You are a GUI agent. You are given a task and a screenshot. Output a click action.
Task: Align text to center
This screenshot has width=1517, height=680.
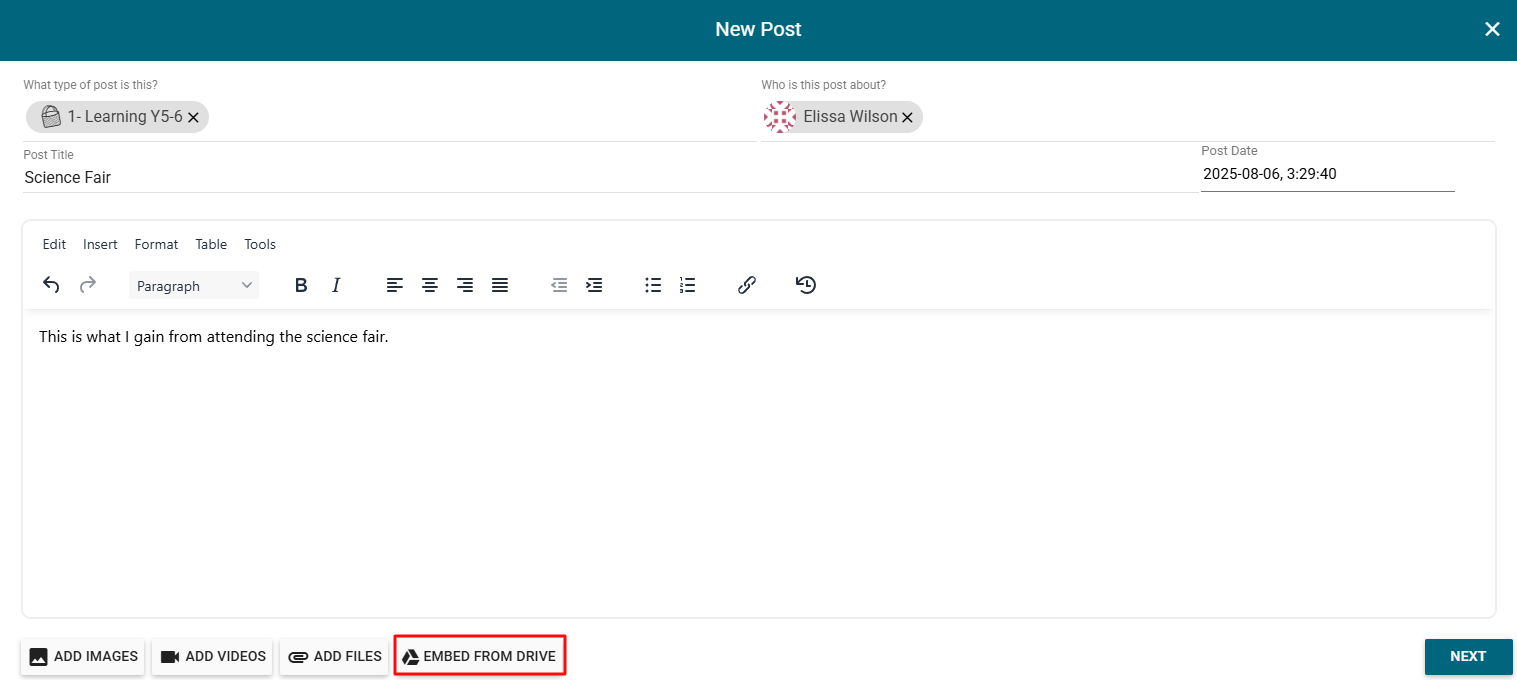[x=430, y=285]
